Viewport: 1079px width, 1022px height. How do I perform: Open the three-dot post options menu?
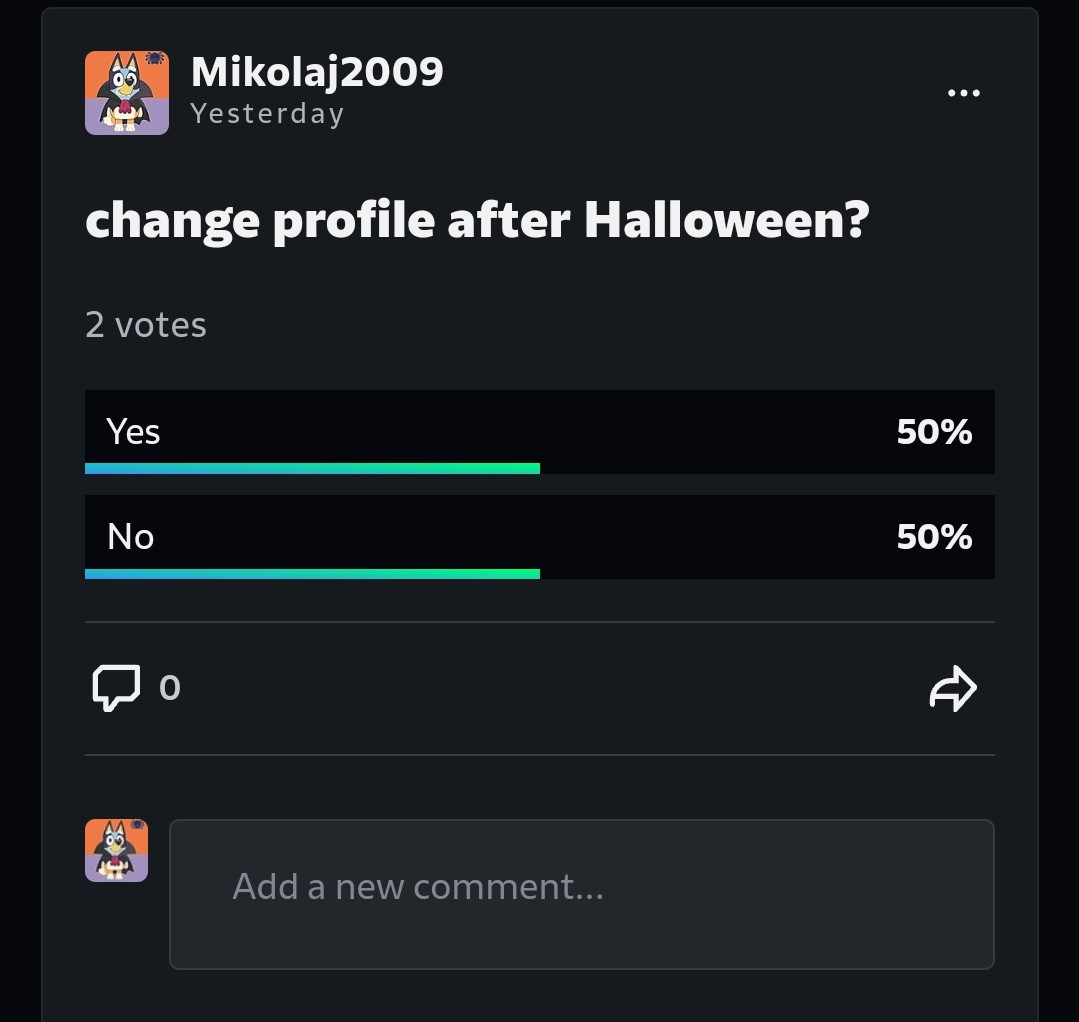tap(963, 93)
